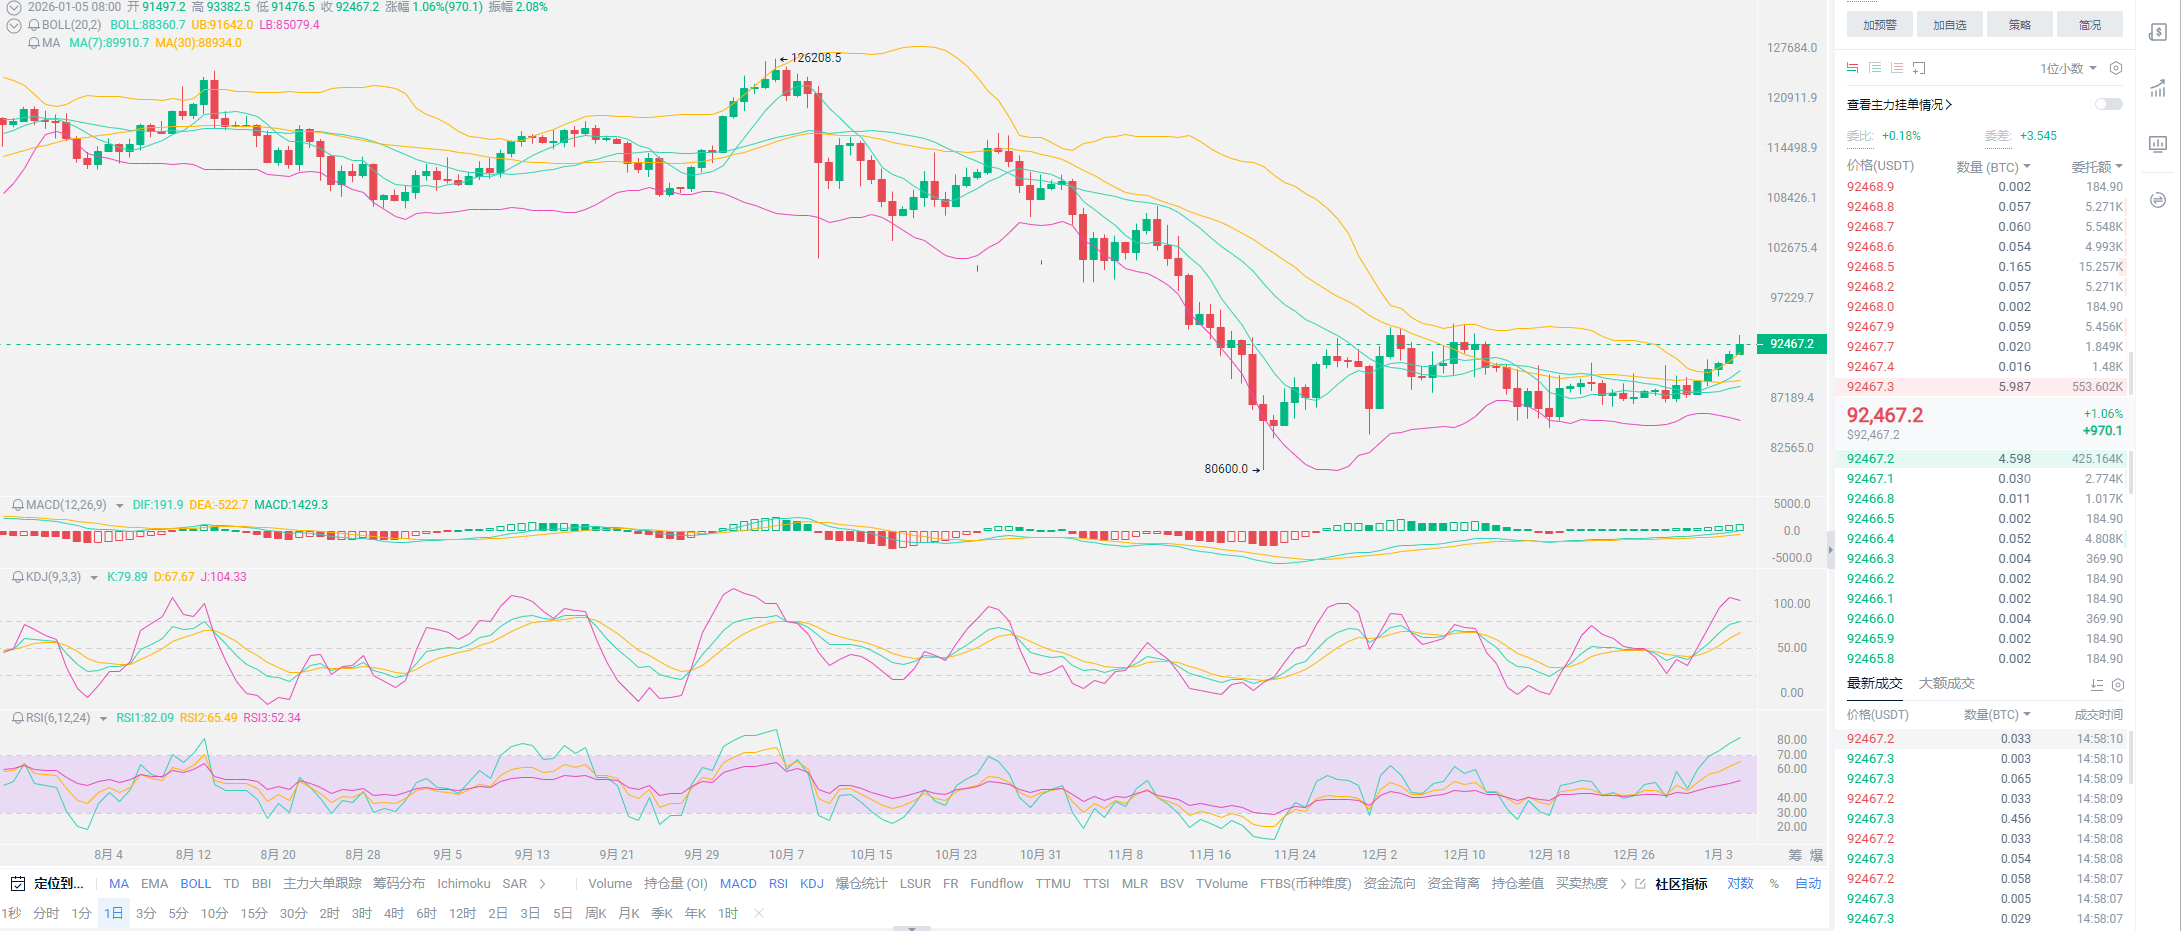This screenshot has height=931, width=2181.
Task: Open the 委托额 column dropdown
Action: [2096, 167]
